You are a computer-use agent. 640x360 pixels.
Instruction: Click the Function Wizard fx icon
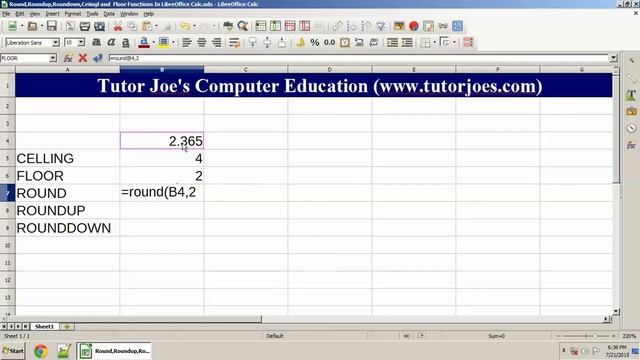[68, 58]
